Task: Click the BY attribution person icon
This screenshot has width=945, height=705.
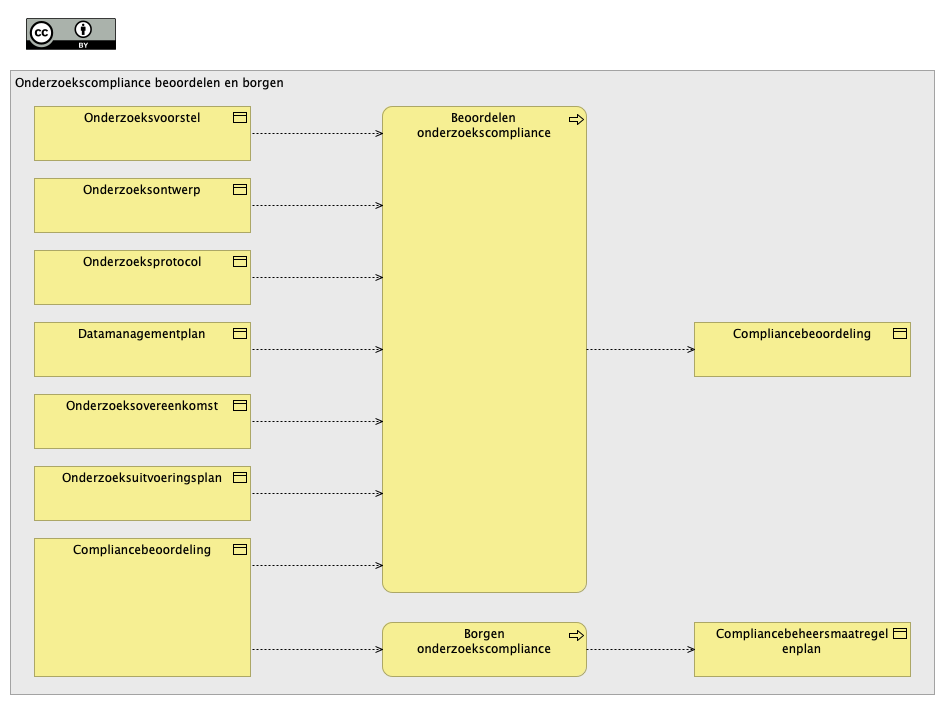Action: pos(83,29)
